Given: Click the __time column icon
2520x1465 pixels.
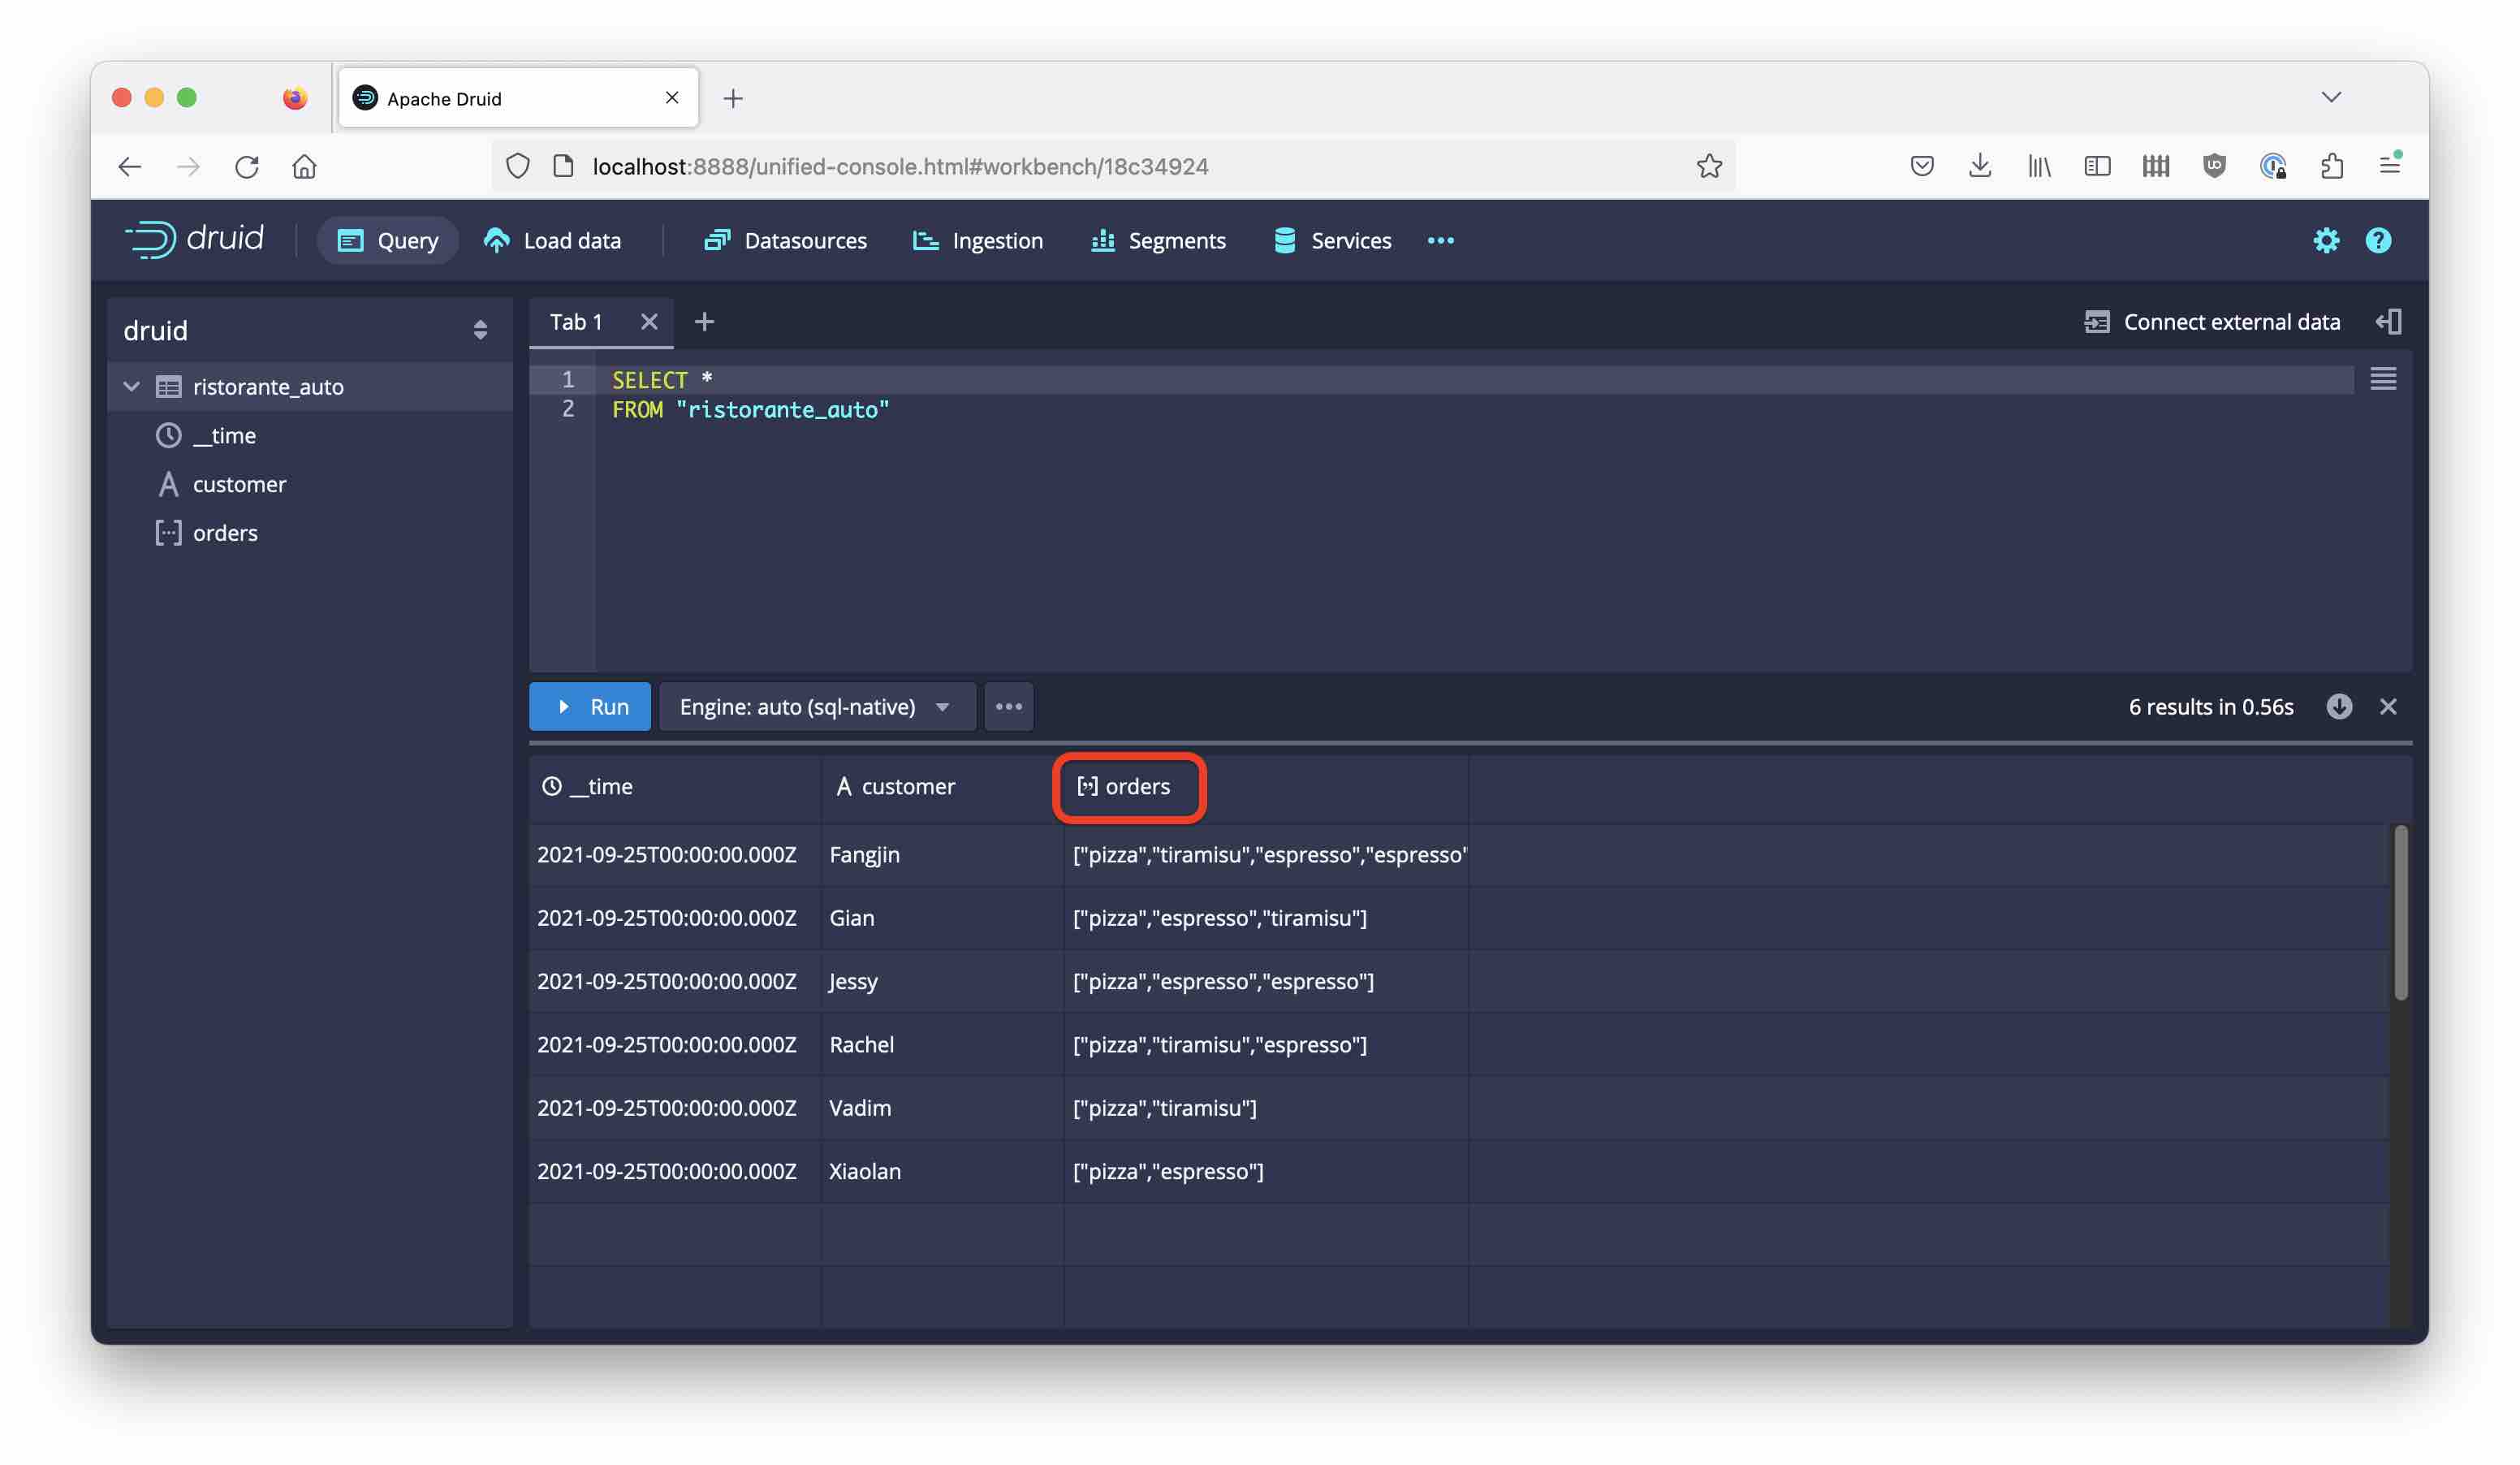Looking at the screenshot, I should click(x=550, y=784).
